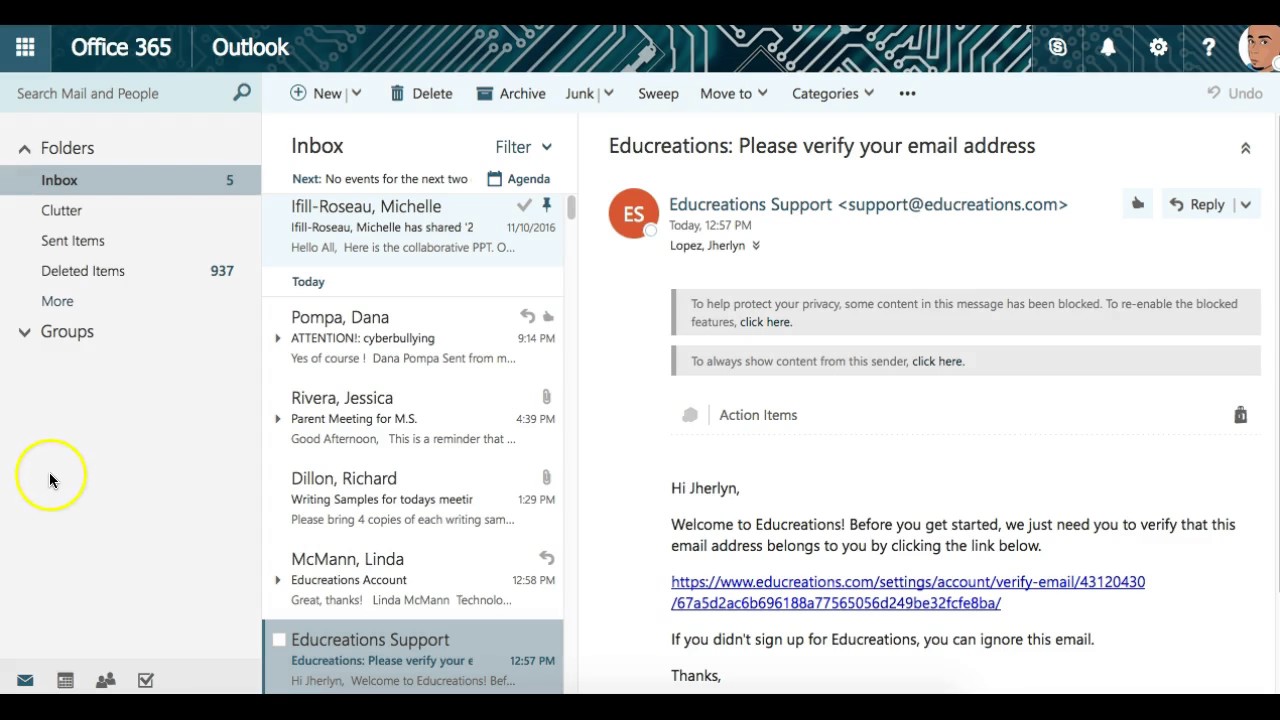Open the New dropdown arrow
This screenshot has height=720, width=1280.
(356, 93)
